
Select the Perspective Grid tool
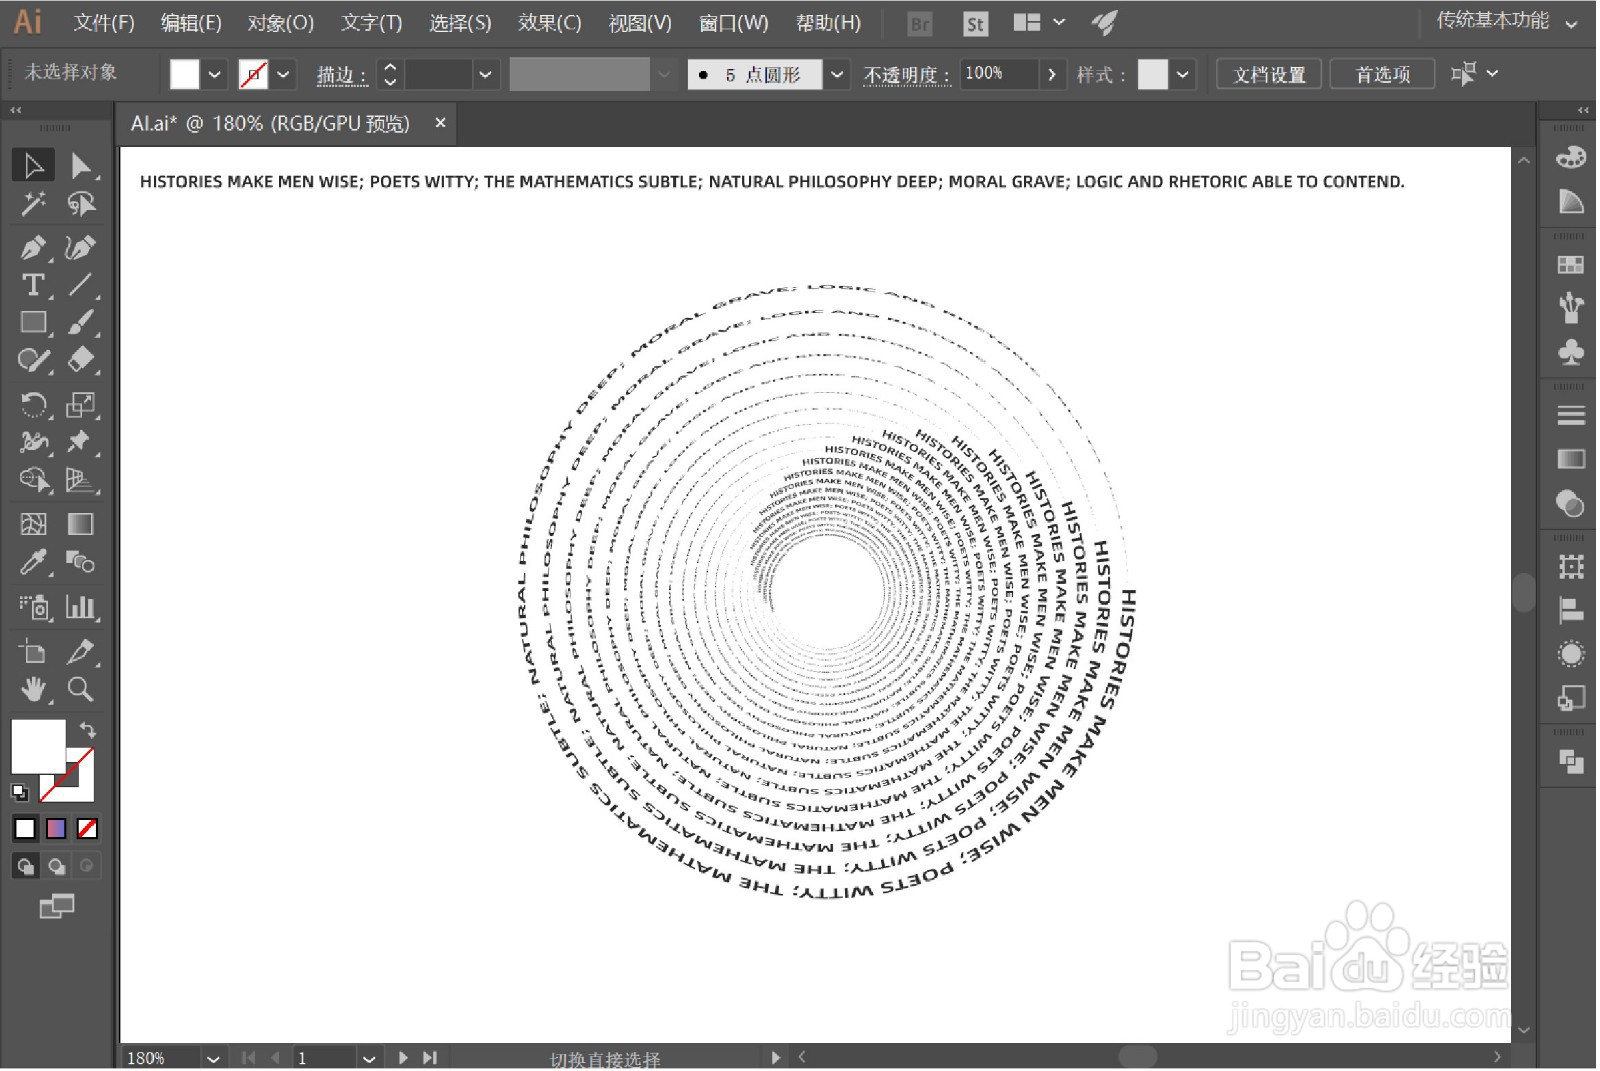pos(80,481)
